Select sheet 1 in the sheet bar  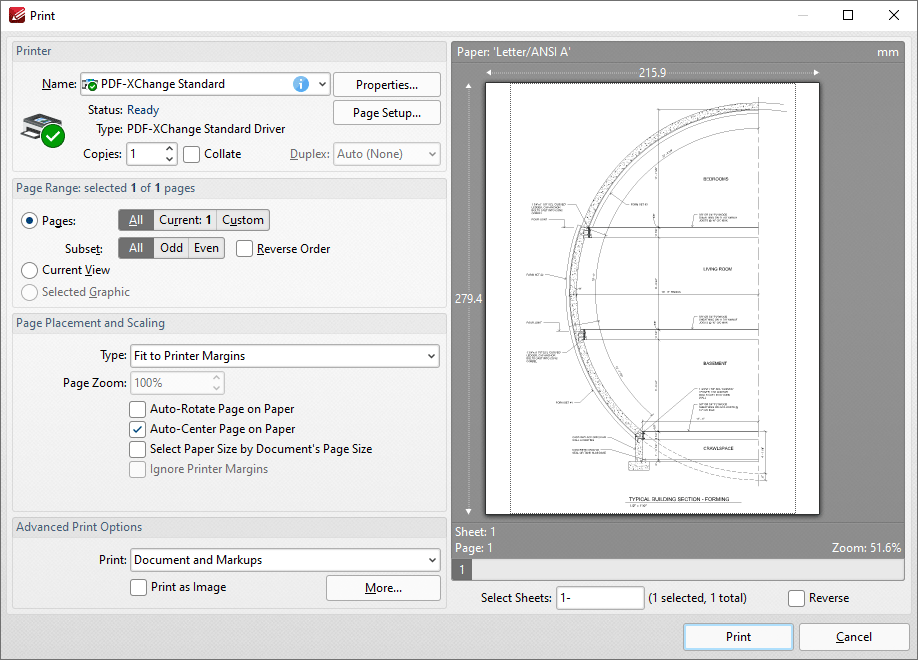(x=462, y=569)
